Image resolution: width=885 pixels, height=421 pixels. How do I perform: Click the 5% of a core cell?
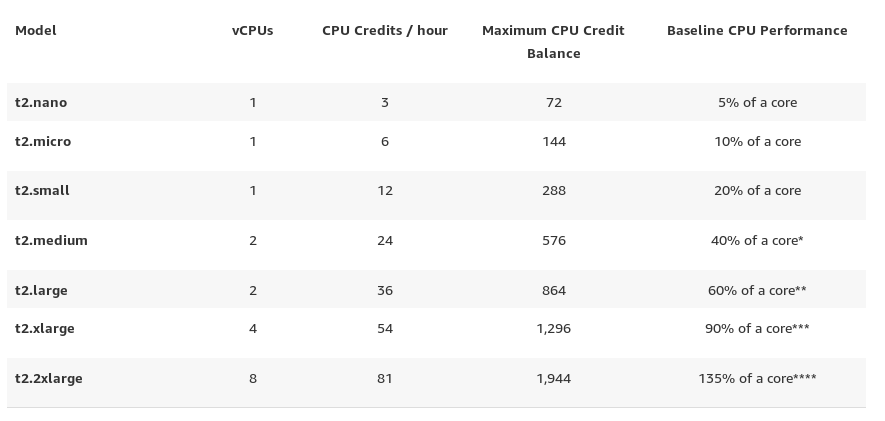pyautogui.click(x=757, y=102)
